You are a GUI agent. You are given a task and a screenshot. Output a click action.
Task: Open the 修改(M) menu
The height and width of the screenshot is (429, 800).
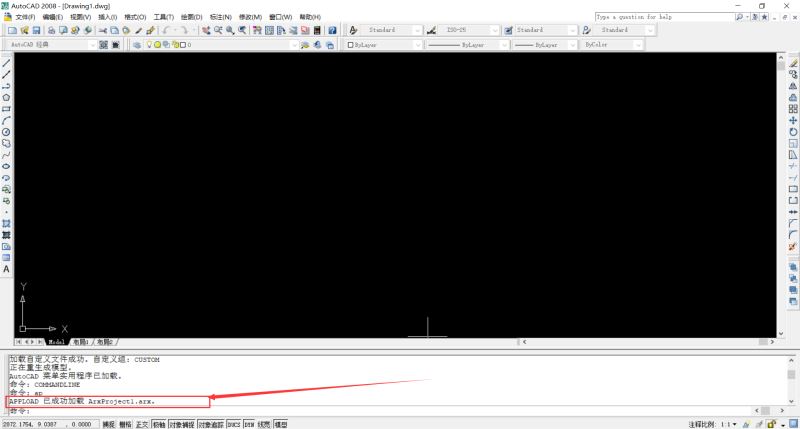point(250,17)
